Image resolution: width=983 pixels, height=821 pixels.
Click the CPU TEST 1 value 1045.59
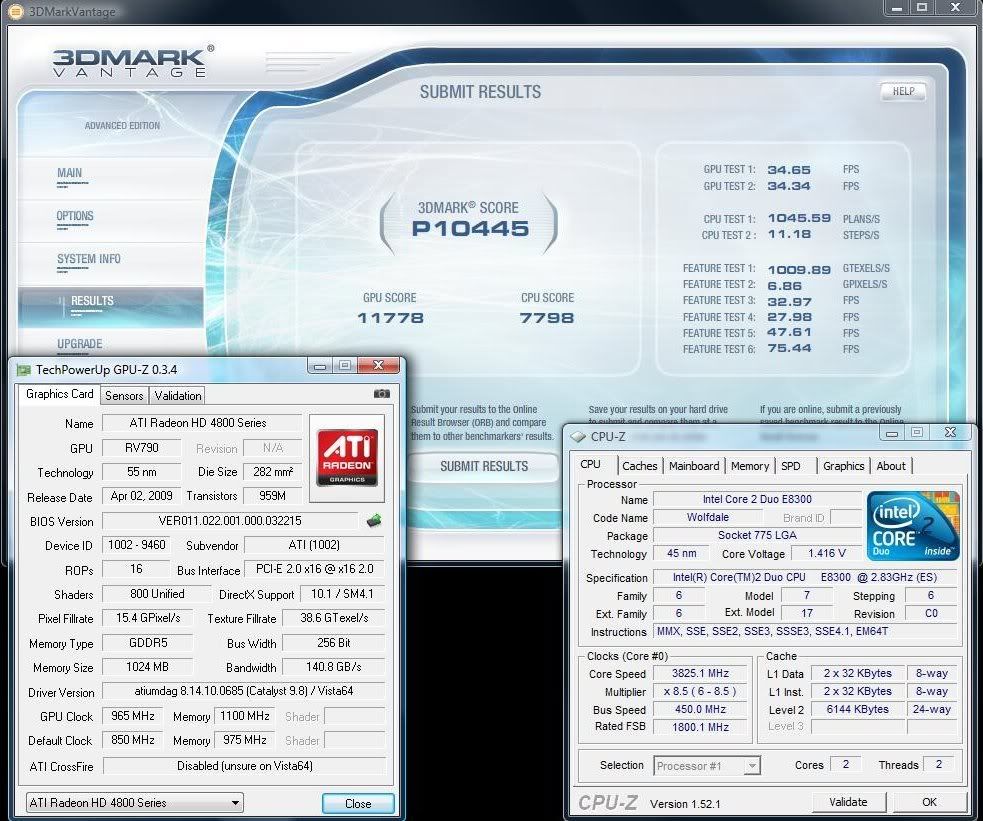click(799, 218)
